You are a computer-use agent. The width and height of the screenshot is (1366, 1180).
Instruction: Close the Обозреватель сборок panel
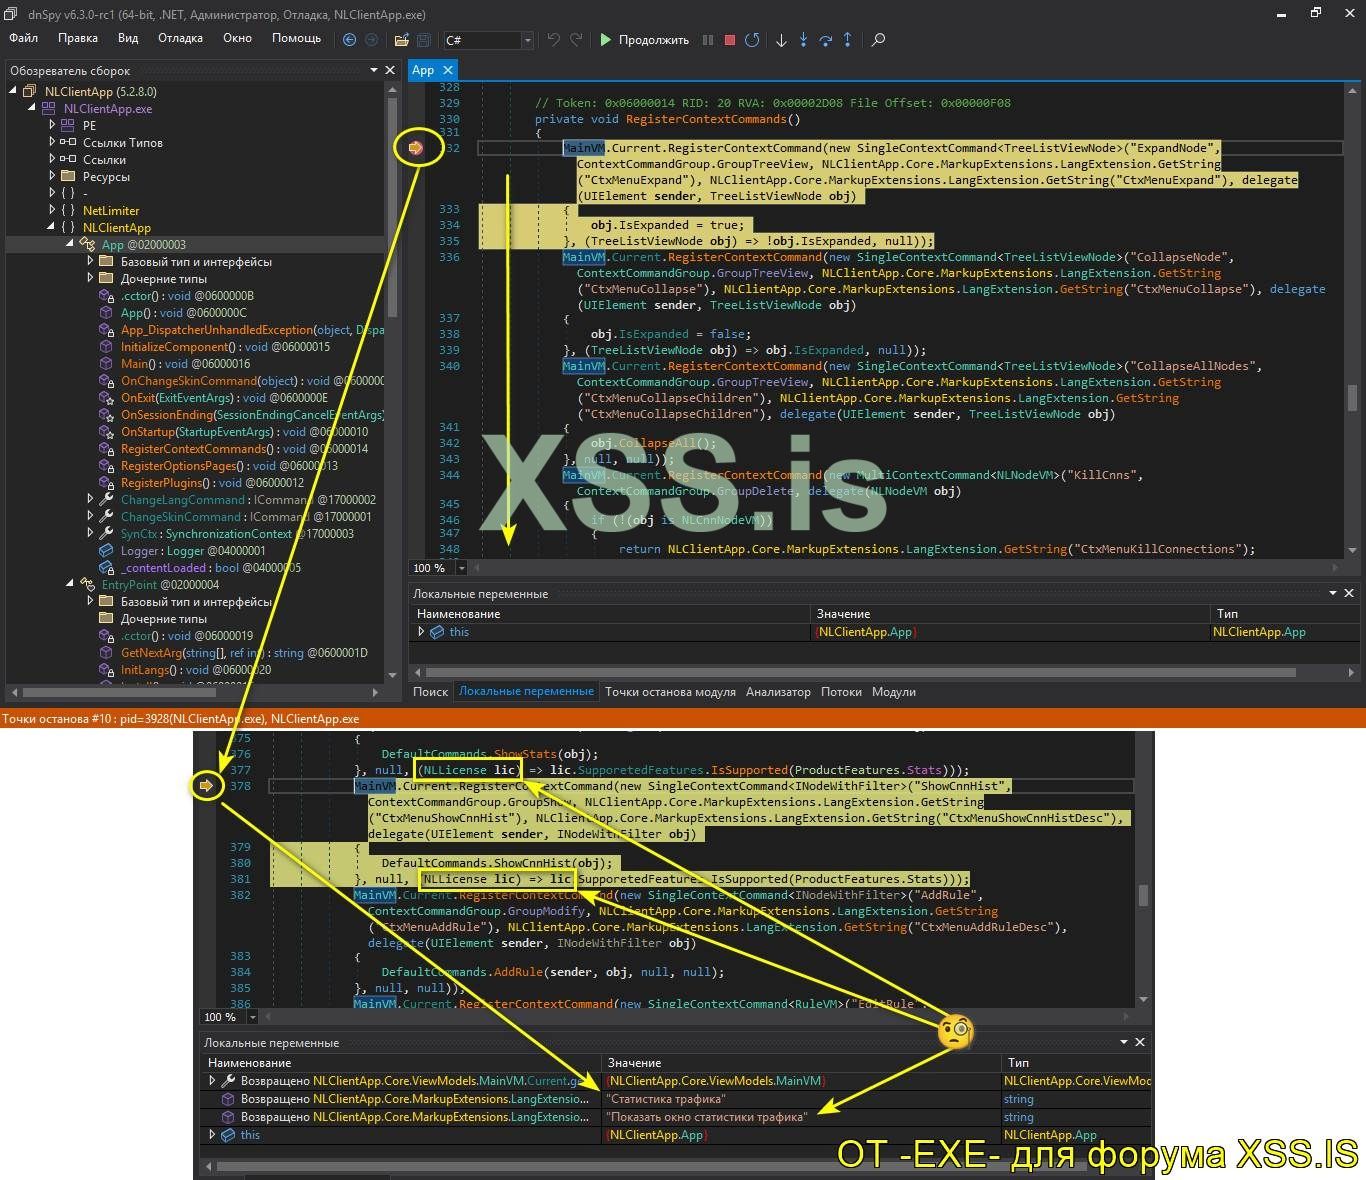click(x=391, y=70)
